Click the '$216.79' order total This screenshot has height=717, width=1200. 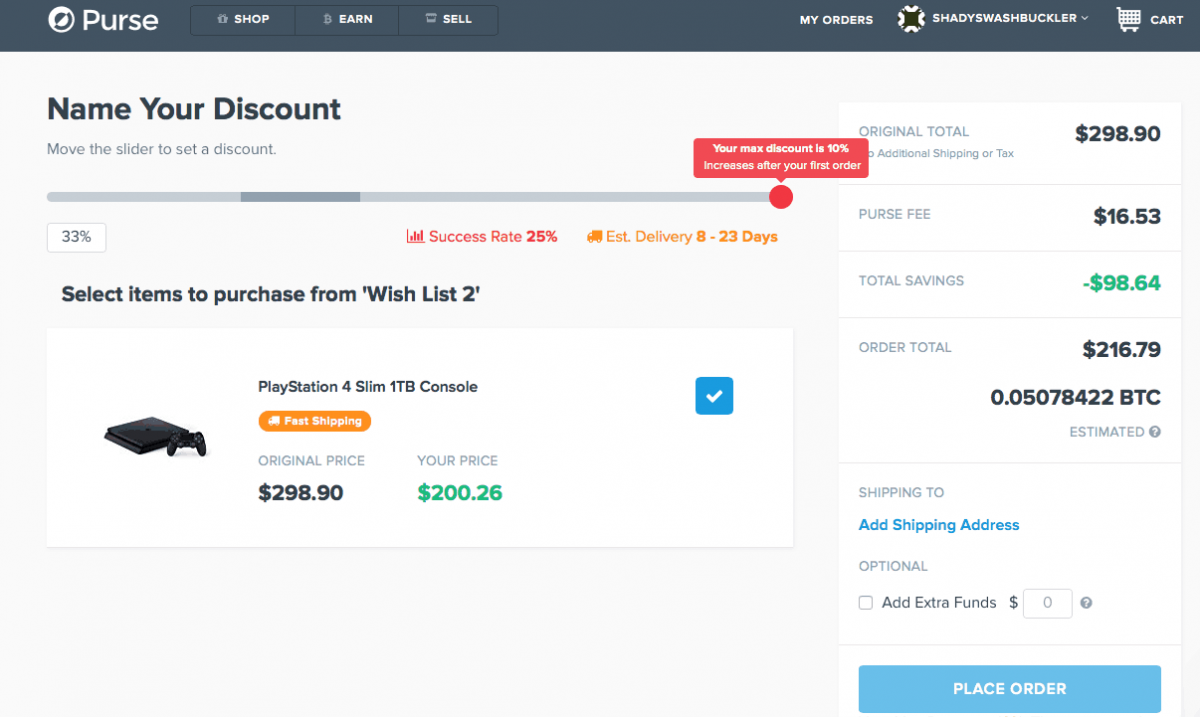click(x=1122, y=350)
